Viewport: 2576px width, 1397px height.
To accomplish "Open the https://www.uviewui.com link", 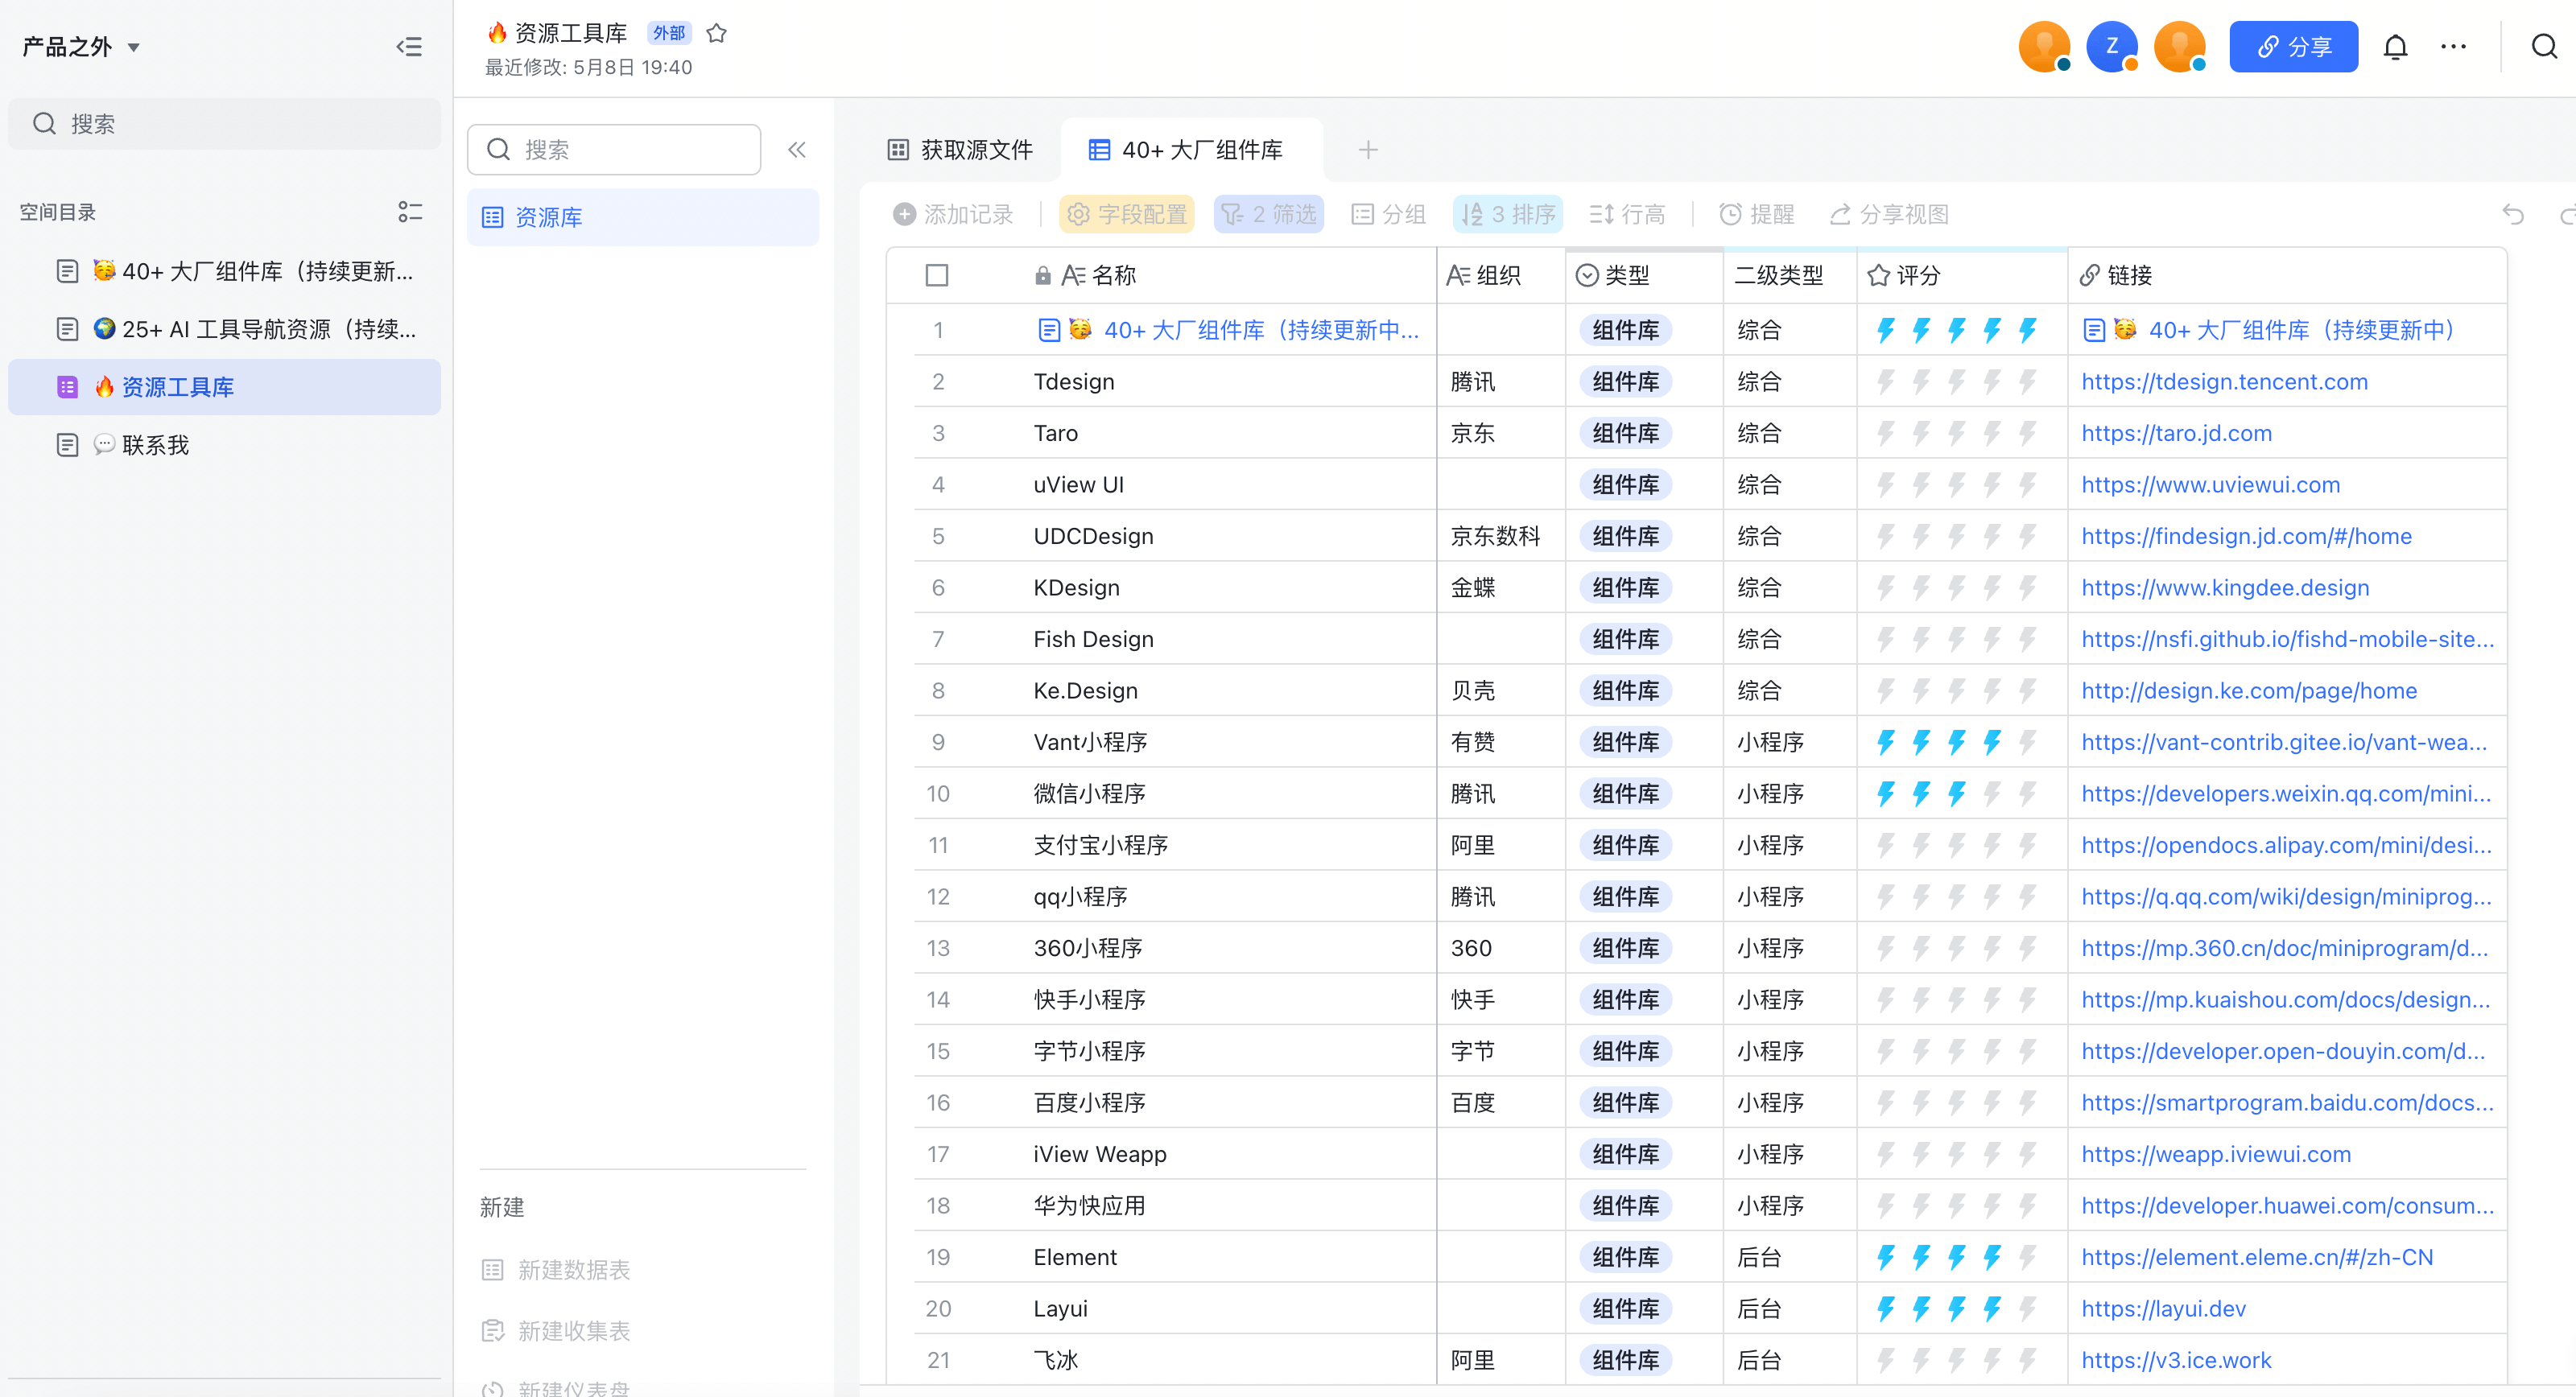I will [x=2210, y=485].
